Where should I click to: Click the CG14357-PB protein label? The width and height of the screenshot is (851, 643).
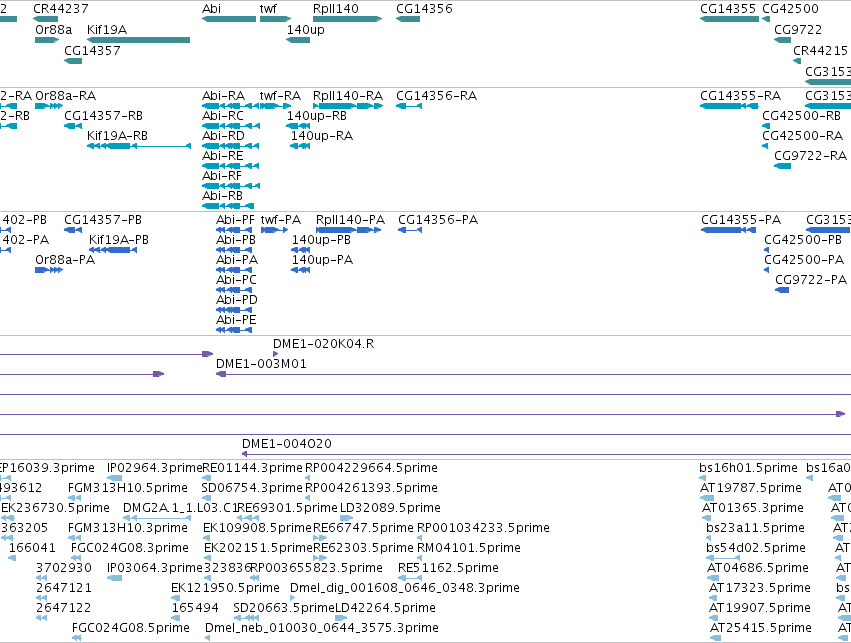(x=103, y=220)
